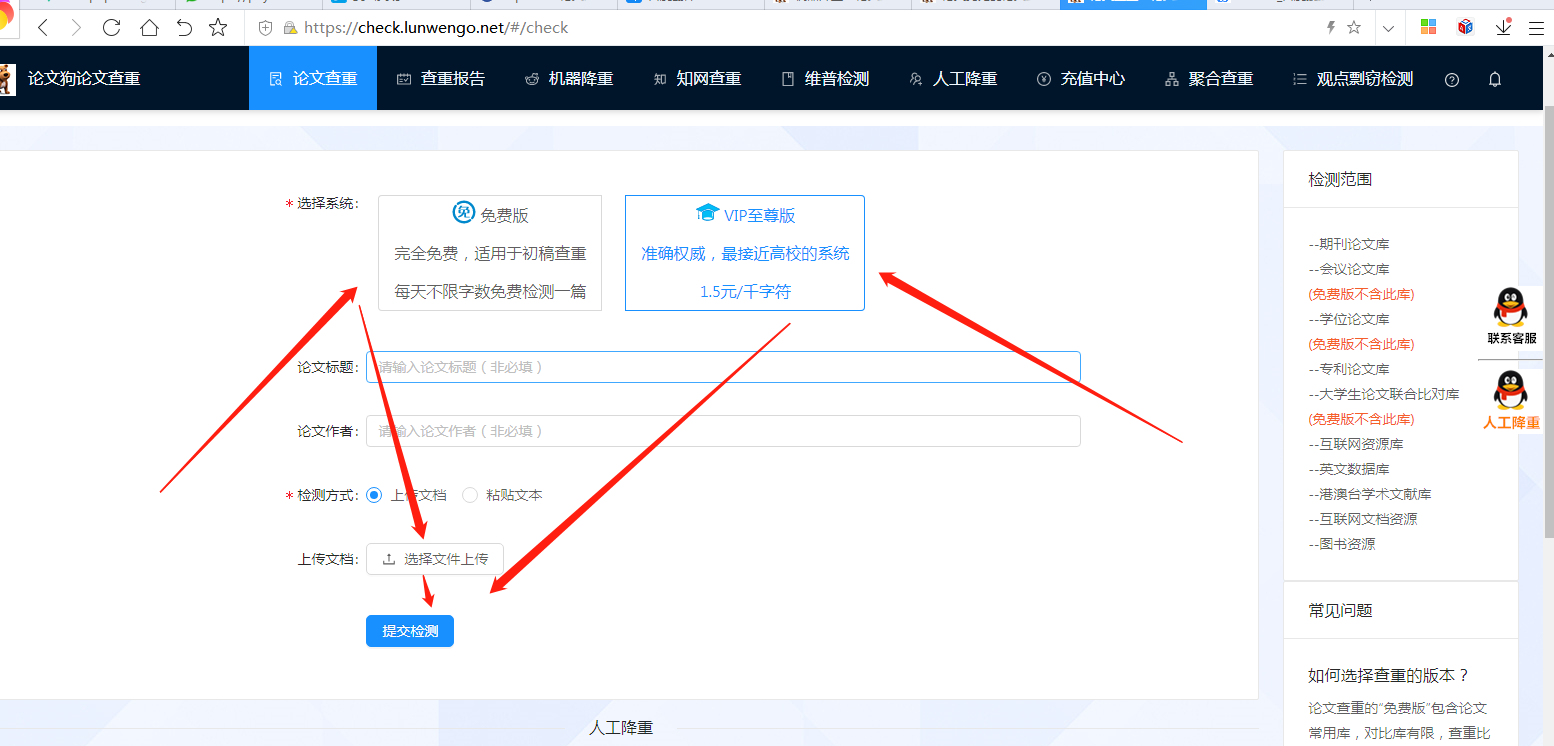The image size is (1554, 746).
Task: Open the colorful grid apps icon
Action: click(1428, 28)
